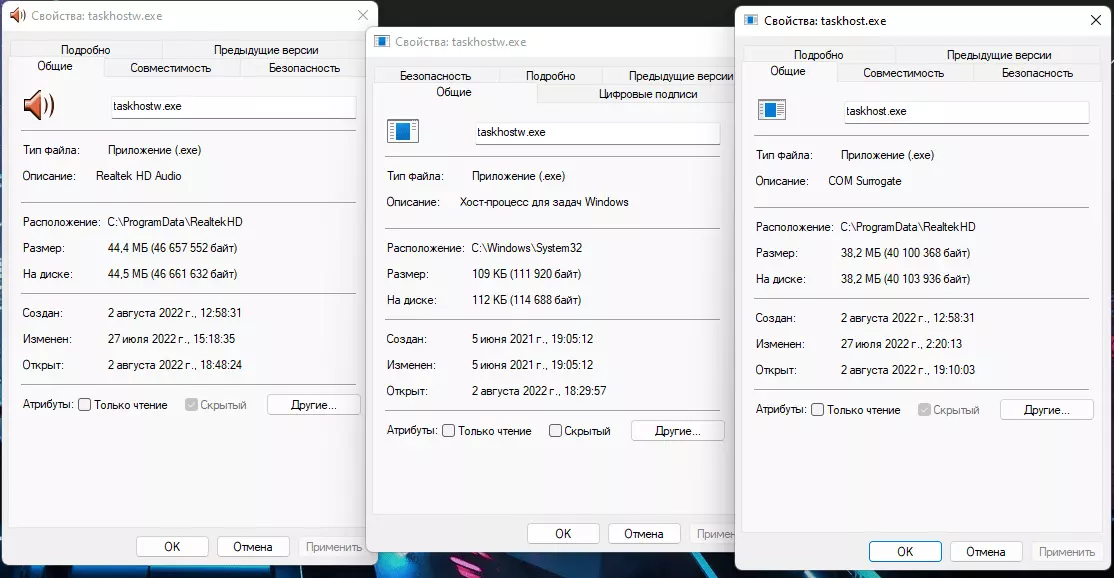The height and width of the screenshot is (578, 1114).
Task: Open the 'Цифровые подписи' tab
Action: [647, 94]
